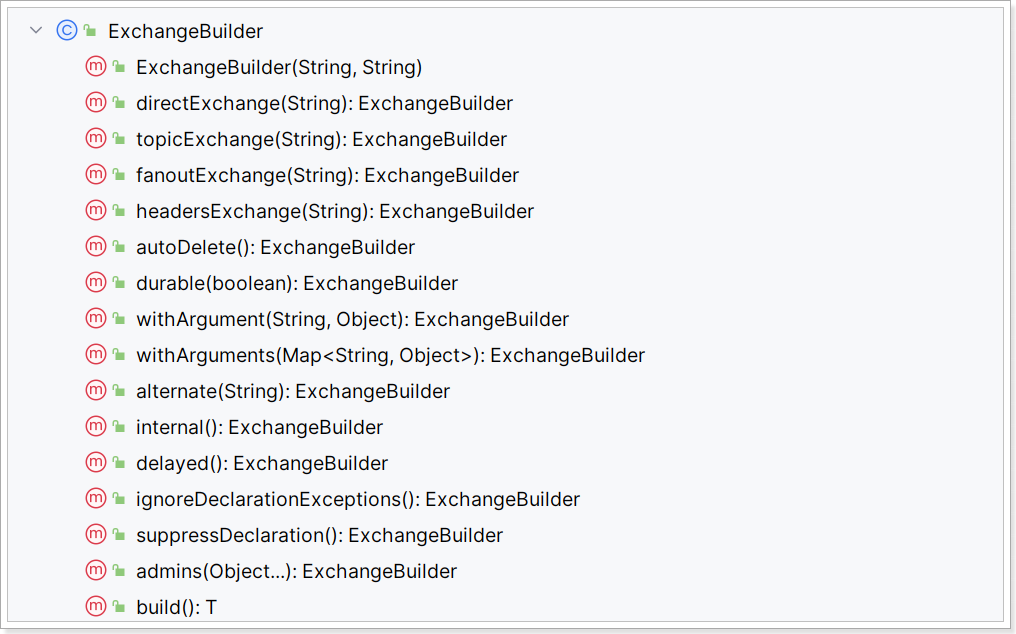Click the method icon beside topicExchange(String)
This screenshot has height=634, width=1016.
(96, 139)
